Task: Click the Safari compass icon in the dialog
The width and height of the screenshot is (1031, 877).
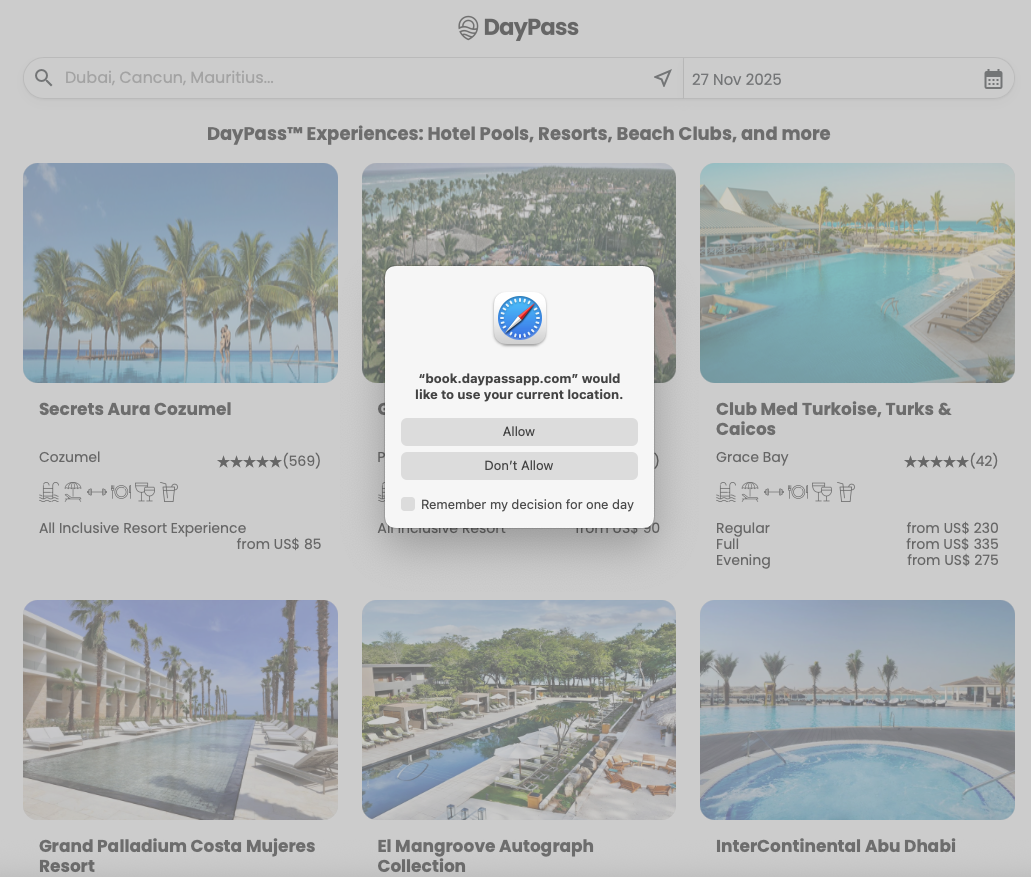Action: (519, 318)
